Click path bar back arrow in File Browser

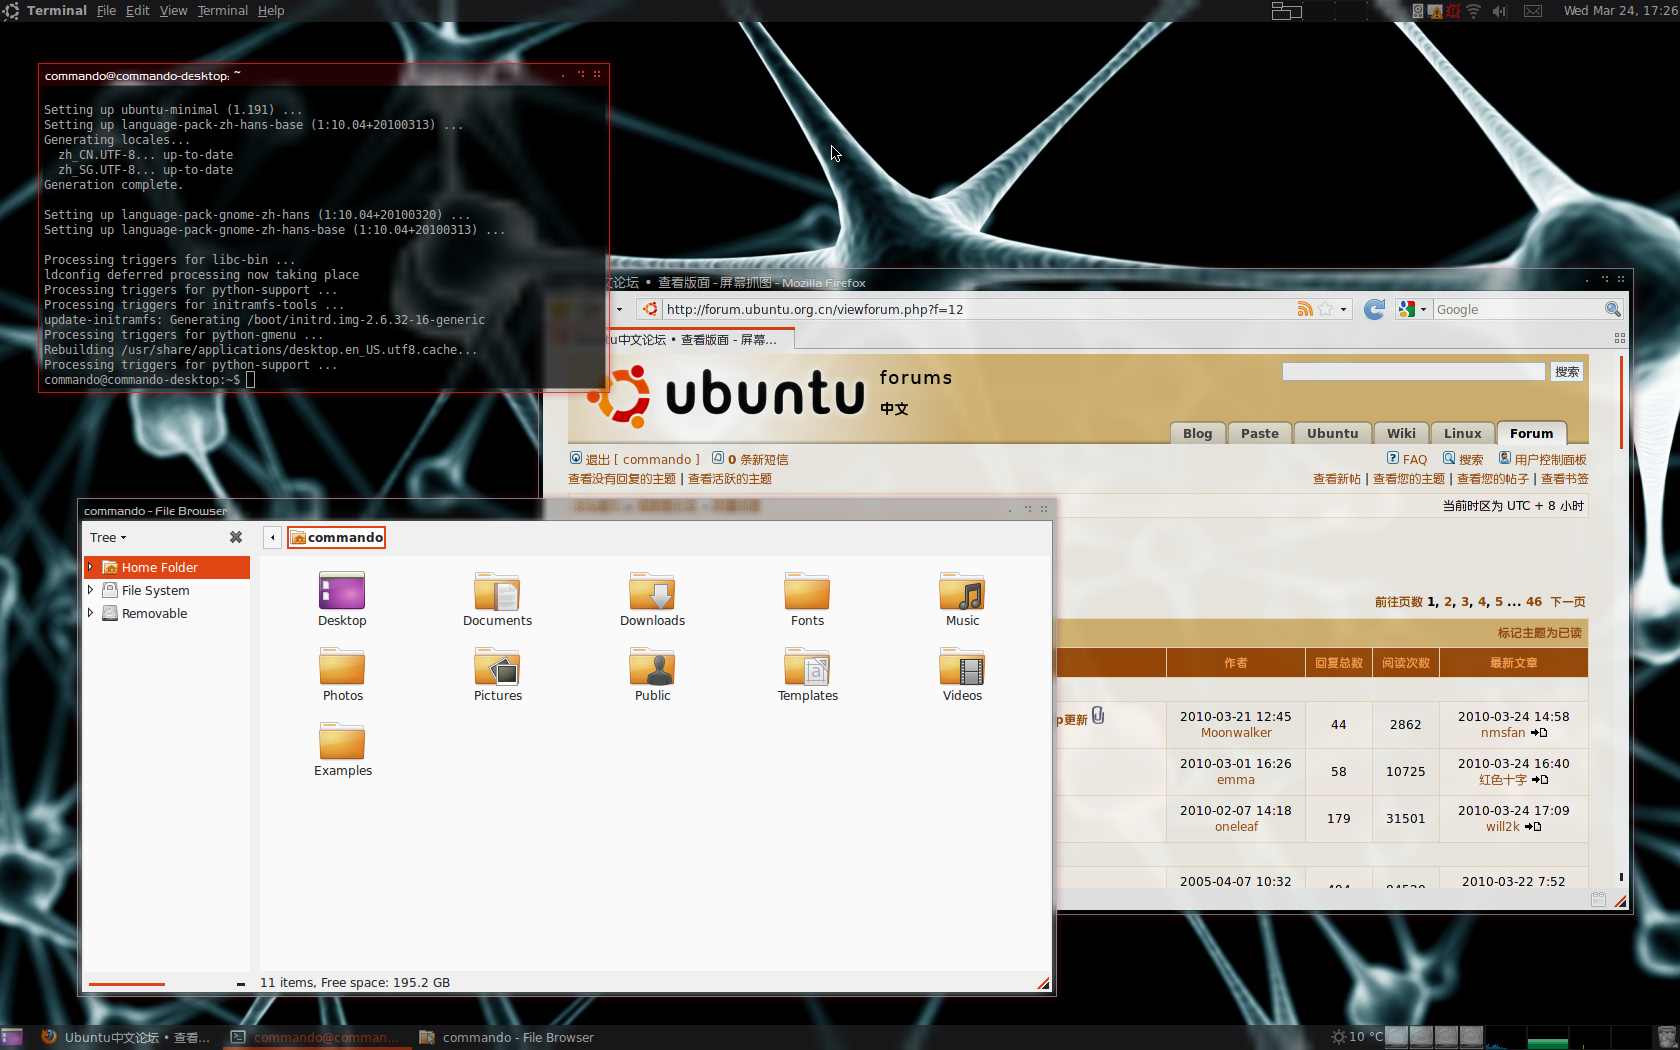[272, 537]
